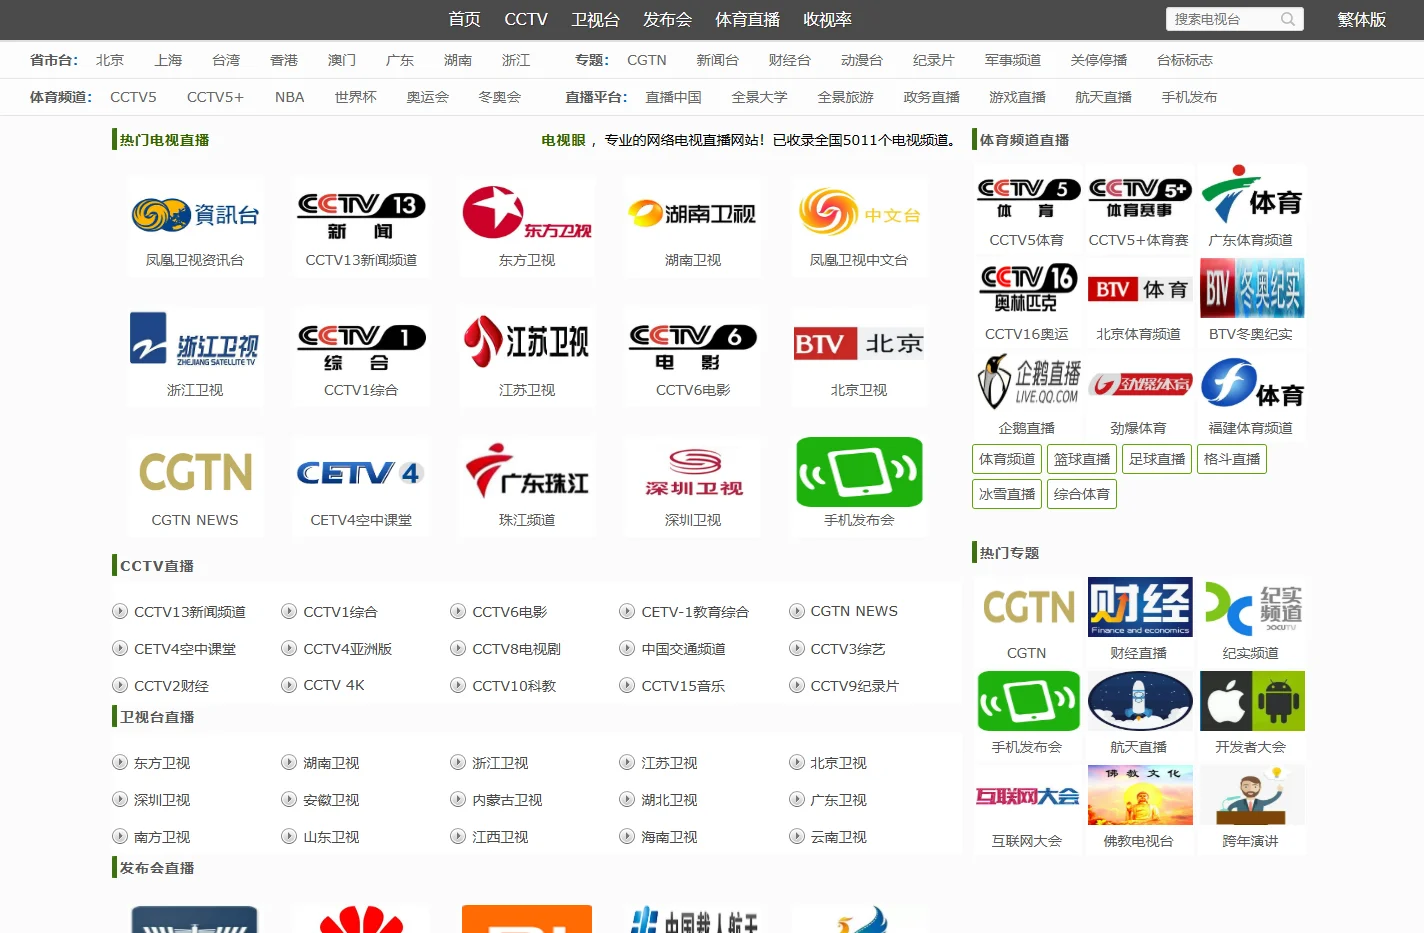Open the 跨年演讲 thumbnail

1252,795
